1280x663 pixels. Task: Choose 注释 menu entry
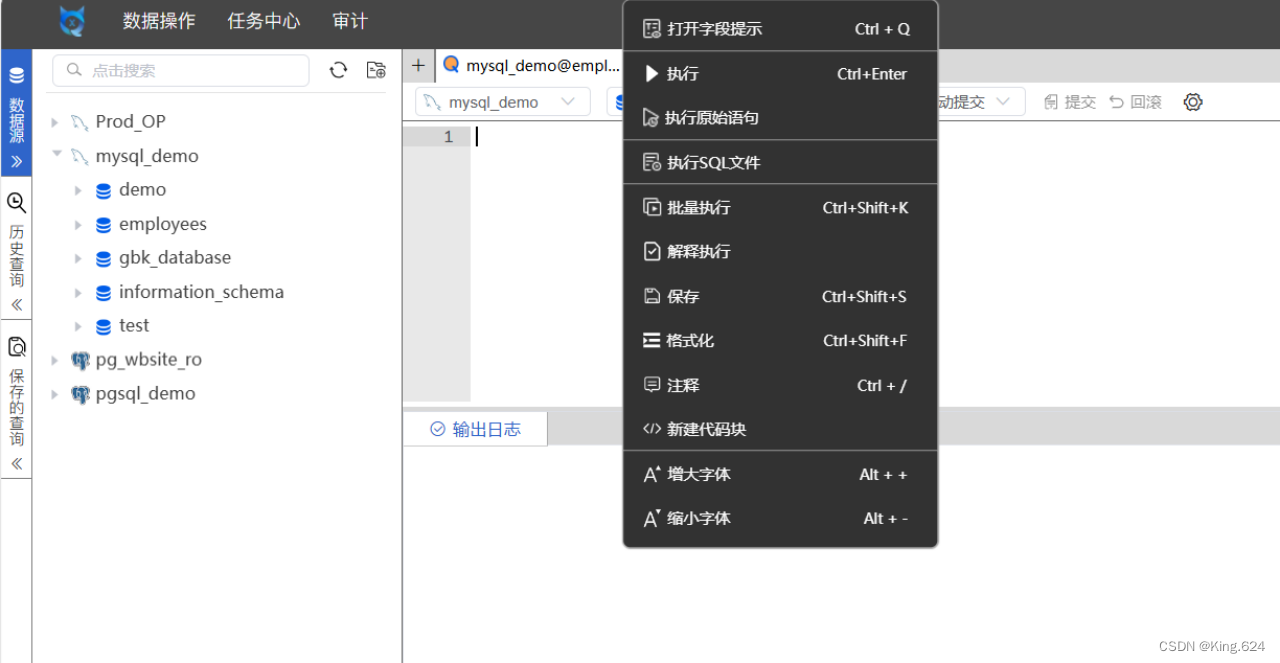pos(780,386)
